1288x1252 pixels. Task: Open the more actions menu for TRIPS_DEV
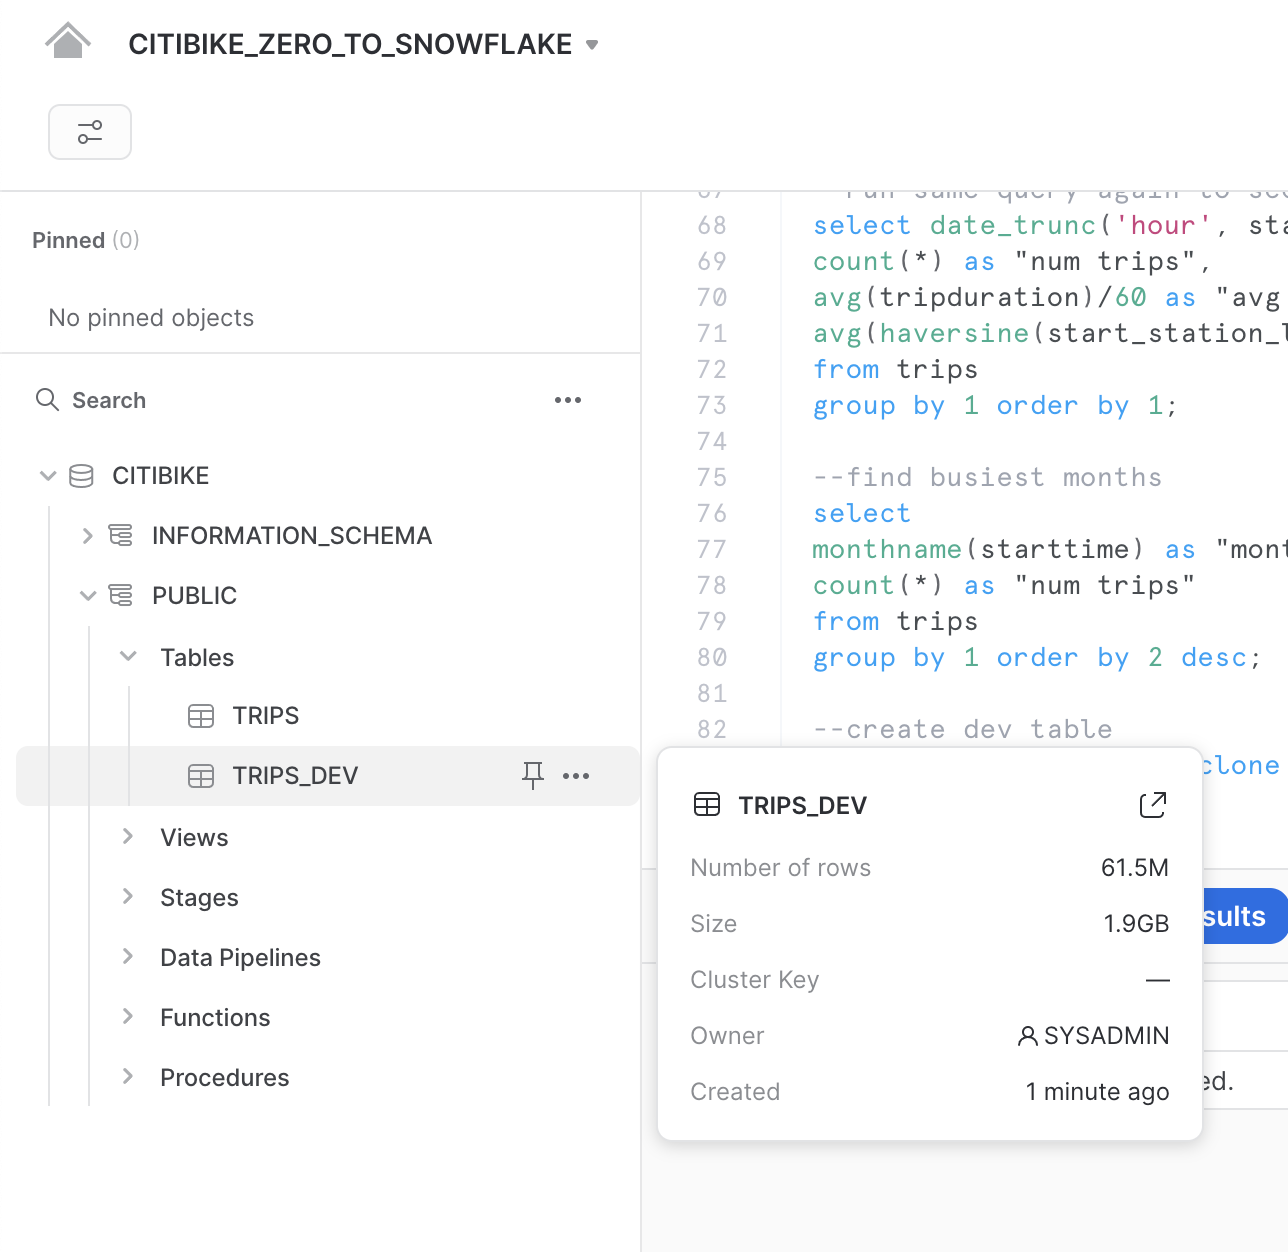coord(576,775)
